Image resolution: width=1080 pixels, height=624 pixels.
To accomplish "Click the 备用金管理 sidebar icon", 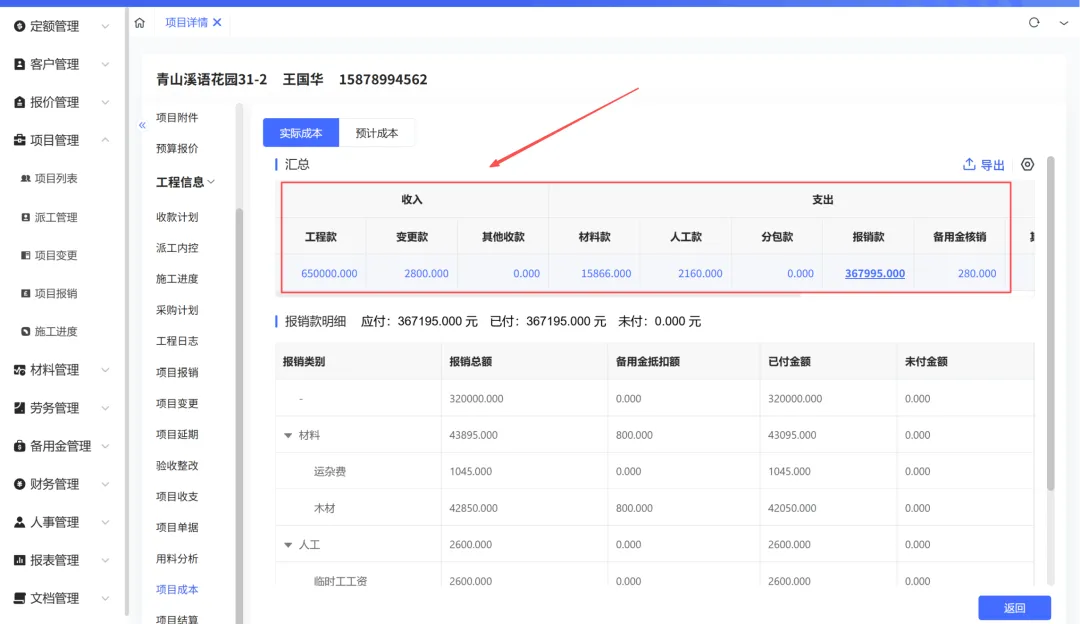I will [x=19, y=446].
